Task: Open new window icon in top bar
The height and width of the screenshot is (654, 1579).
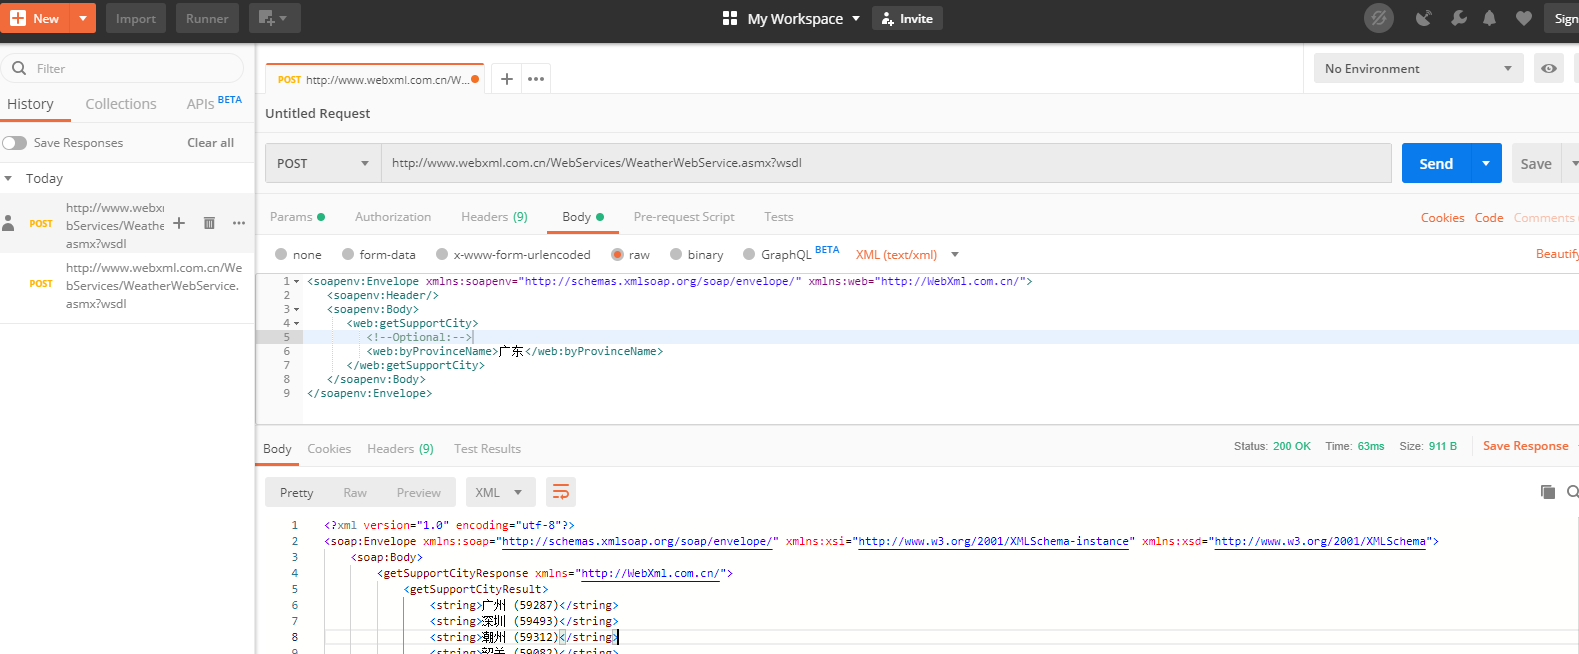Action: pyautogui.click(x=273, y=18)
